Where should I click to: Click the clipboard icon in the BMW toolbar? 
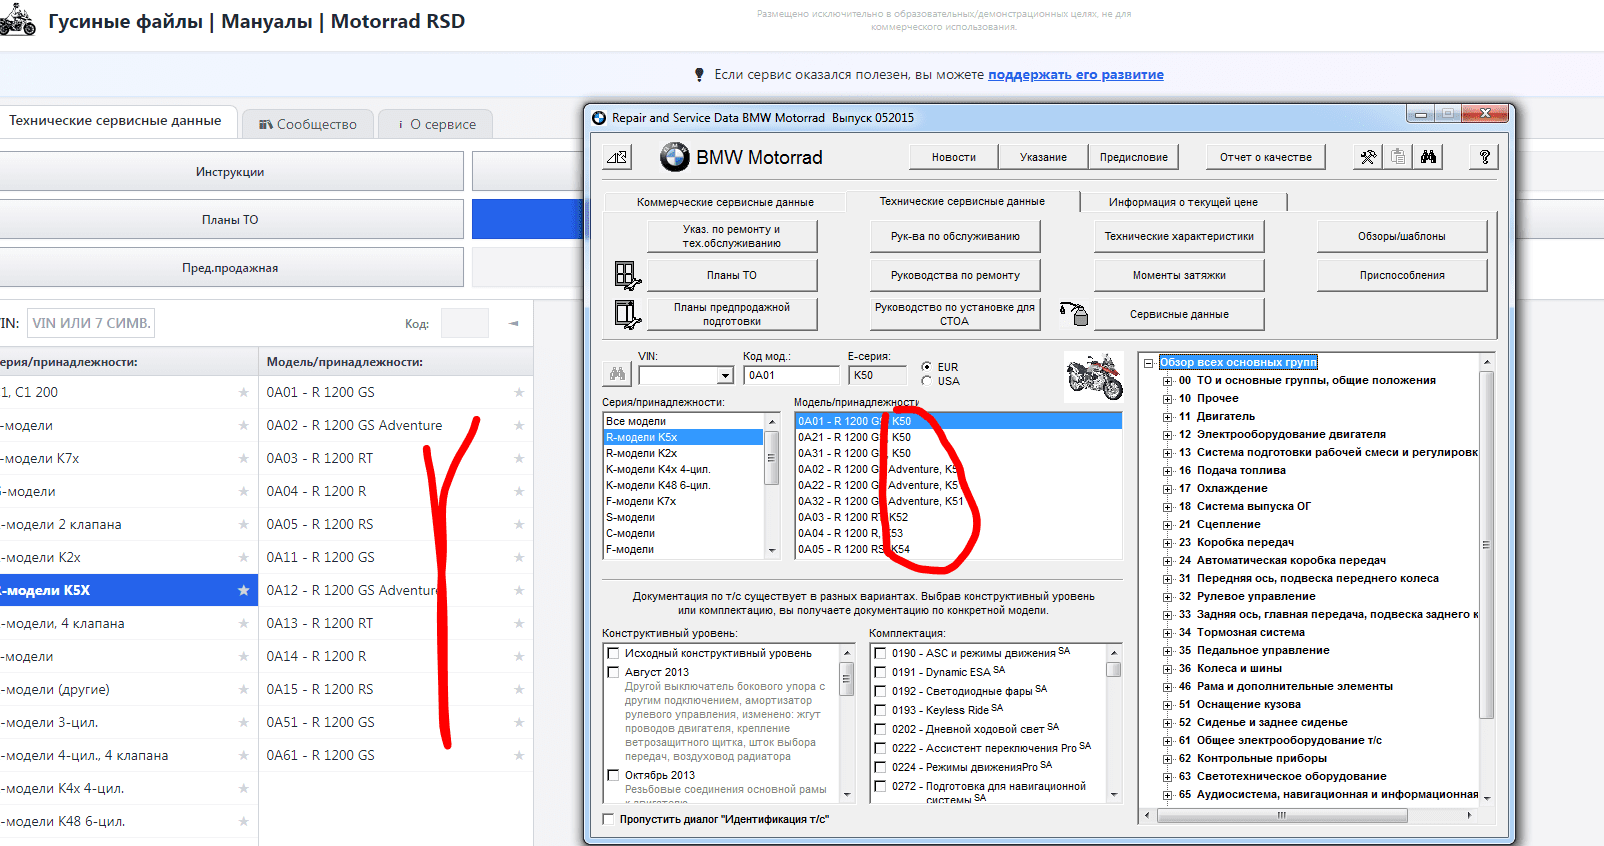coord(1398,157)
